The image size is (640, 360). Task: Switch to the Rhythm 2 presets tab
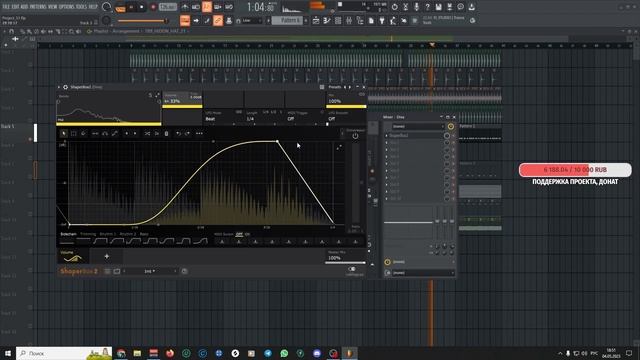tap(127, 234)
